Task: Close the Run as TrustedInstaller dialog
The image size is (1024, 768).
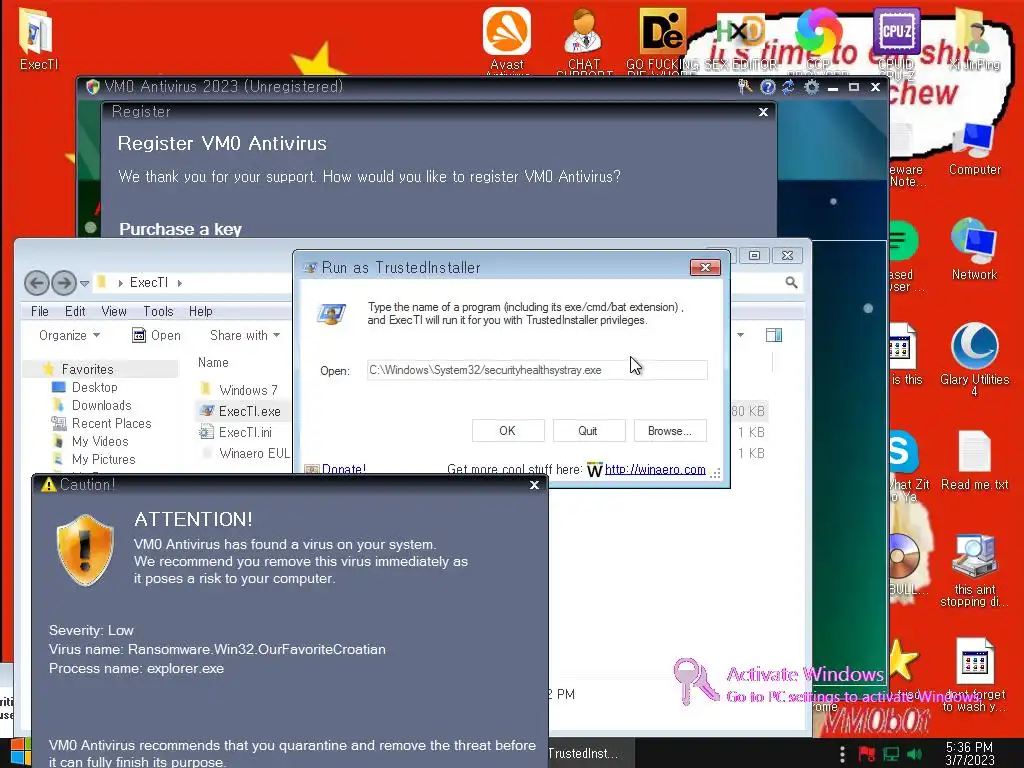Action: point(705,267)
